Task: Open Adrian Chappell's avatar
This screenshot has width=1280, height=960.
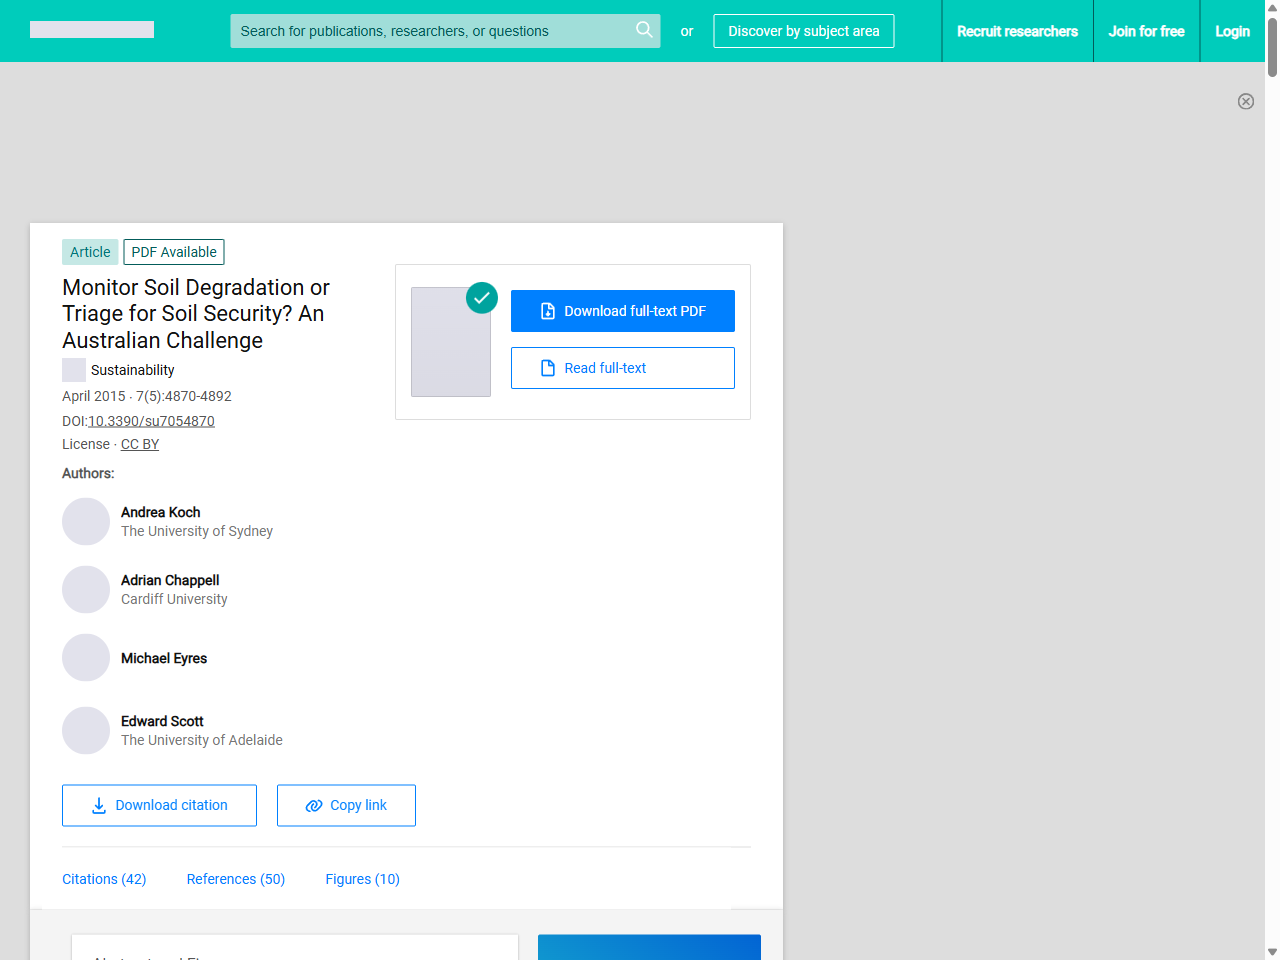Action: [x=86, y=590]
